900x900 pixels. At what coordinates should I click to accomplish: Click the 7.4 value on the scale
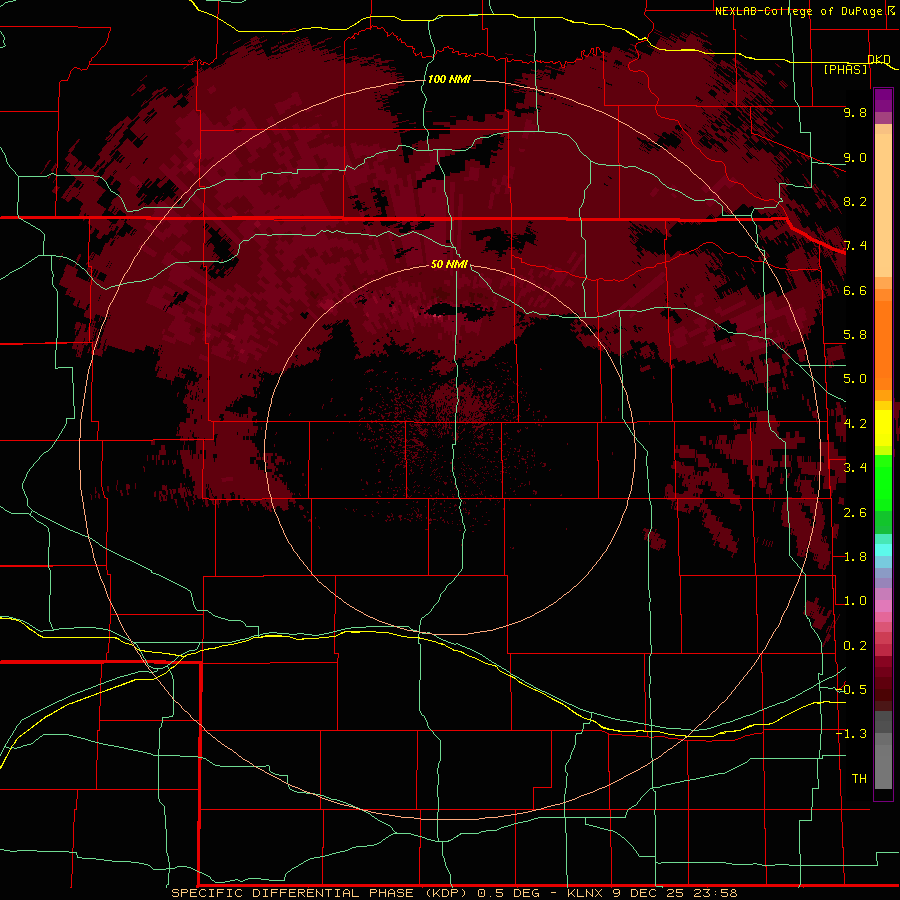pyautogui.click(x=855, y=246)
